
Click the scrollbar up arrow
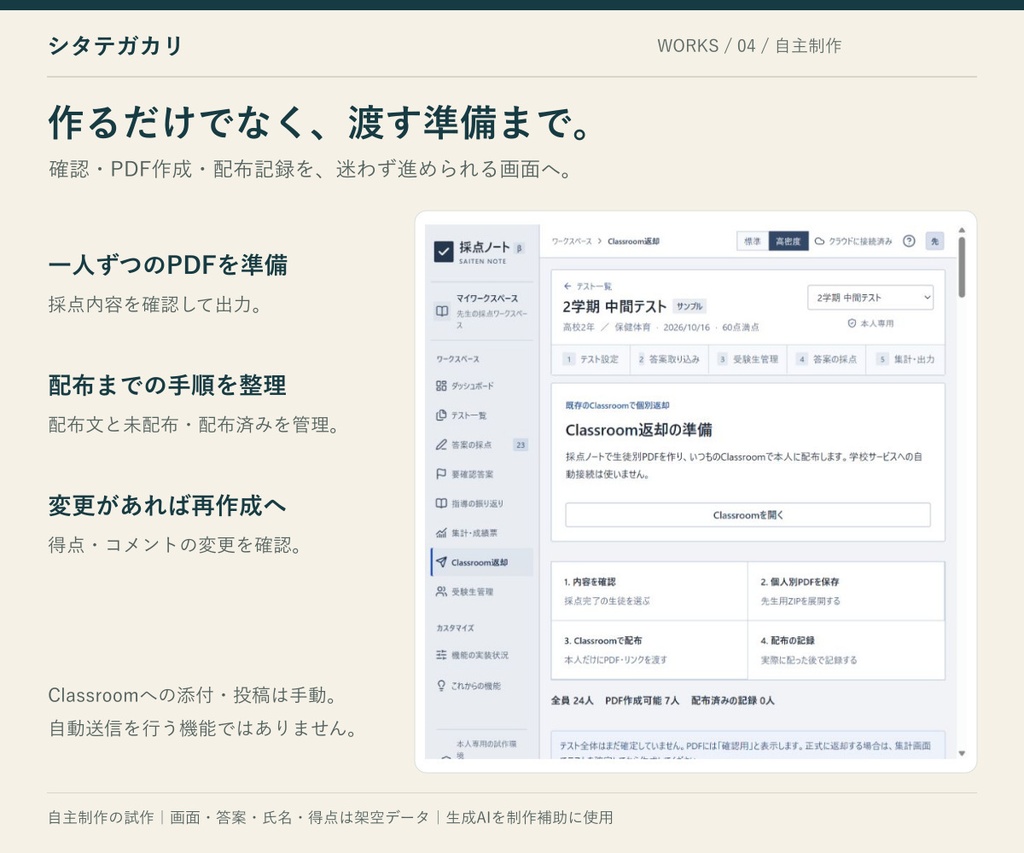point(961,230)
